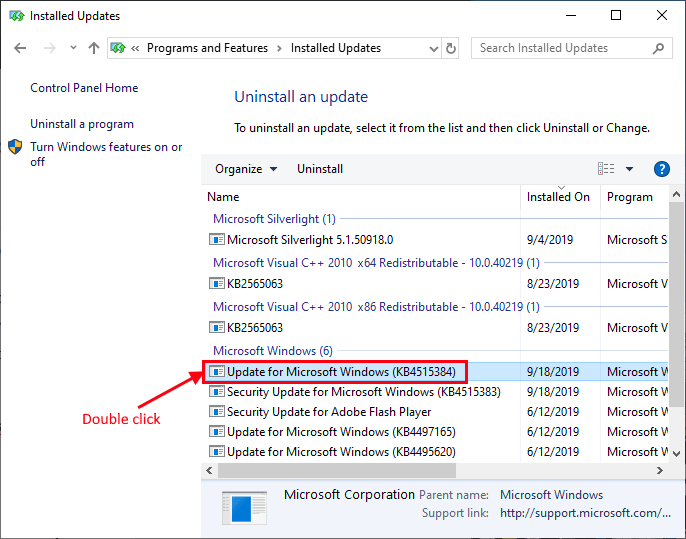
Task: Click the Forward navigation arrow
Action: tap(49, 48)
